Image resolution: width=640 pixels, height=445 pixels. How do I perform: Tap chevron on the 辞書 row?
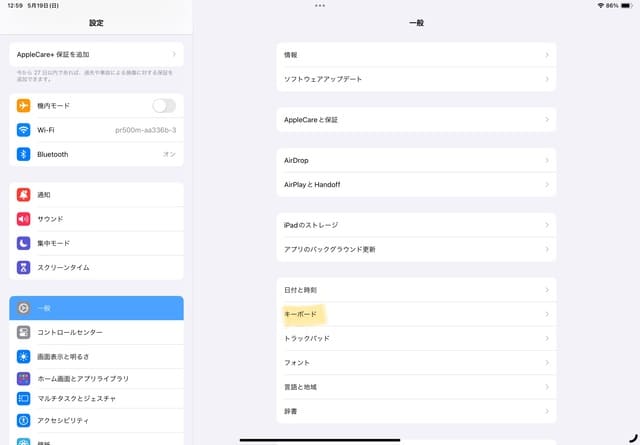pos(547,411)
